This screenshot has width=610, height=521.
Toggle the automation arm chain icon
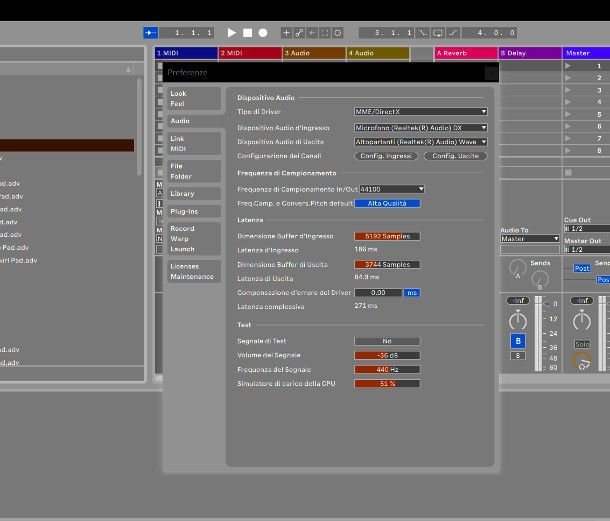299,33
